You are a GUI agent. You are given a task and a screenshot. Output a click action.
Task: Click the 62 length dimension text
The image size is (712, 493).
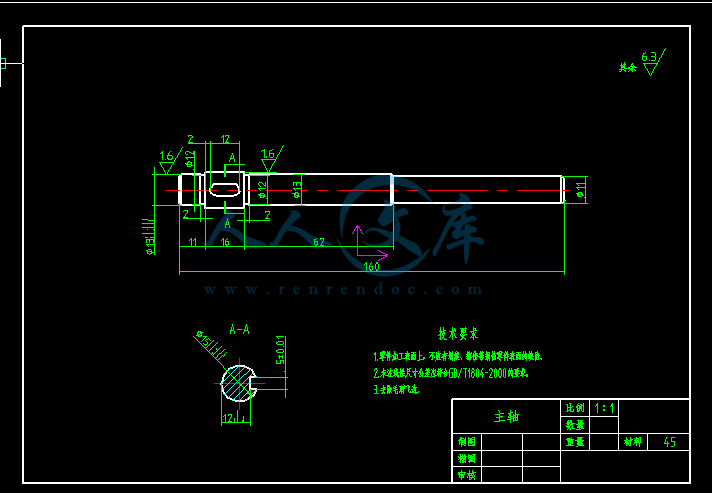(x=319, y=242)
